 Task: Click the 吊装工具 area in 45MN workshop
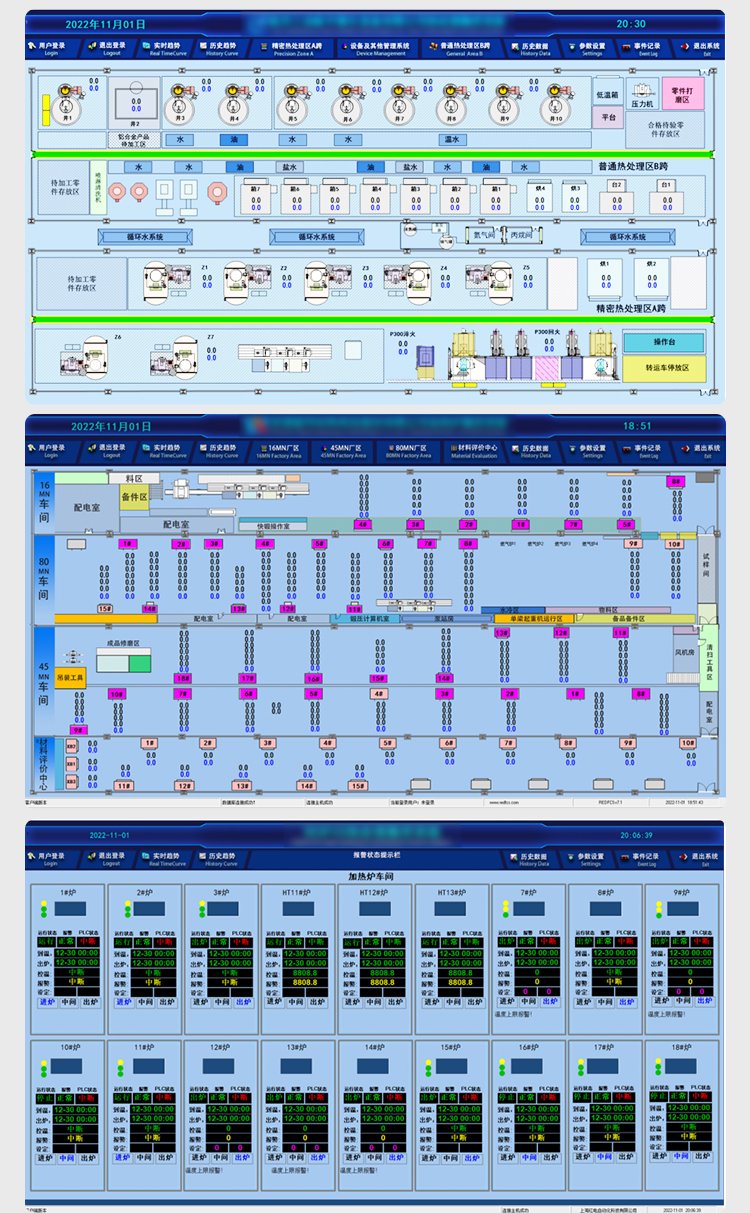pos(71,679)
